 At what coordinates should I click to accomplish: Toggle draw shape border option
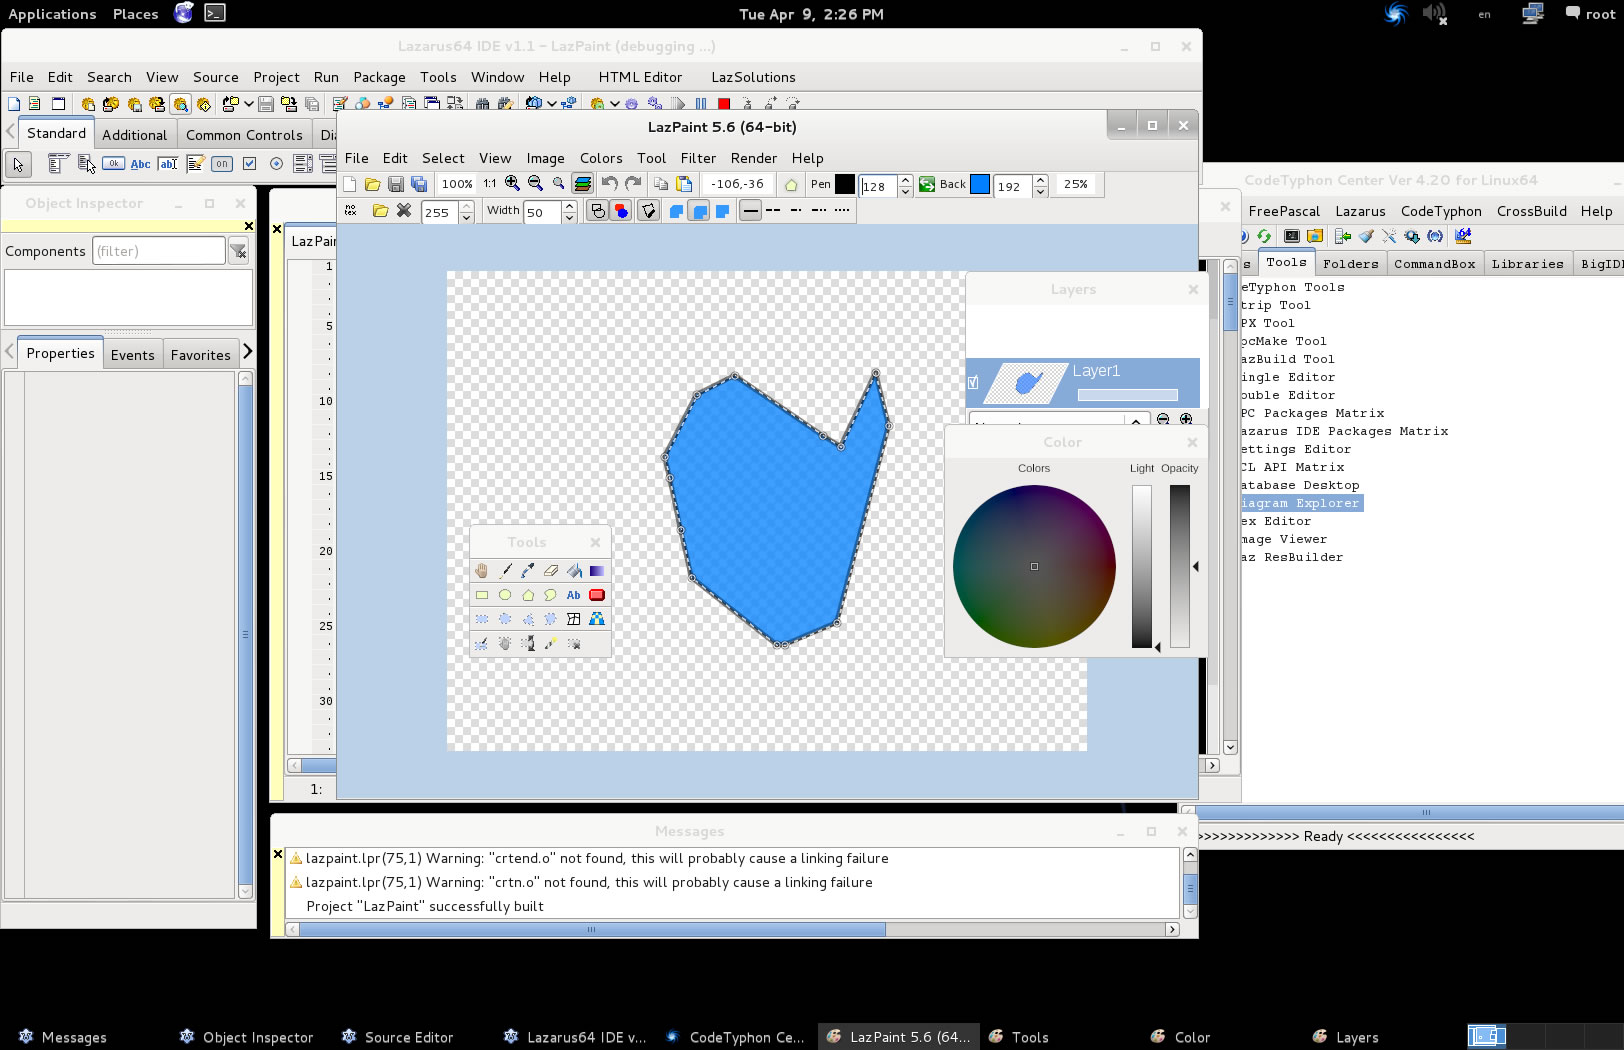597,210
